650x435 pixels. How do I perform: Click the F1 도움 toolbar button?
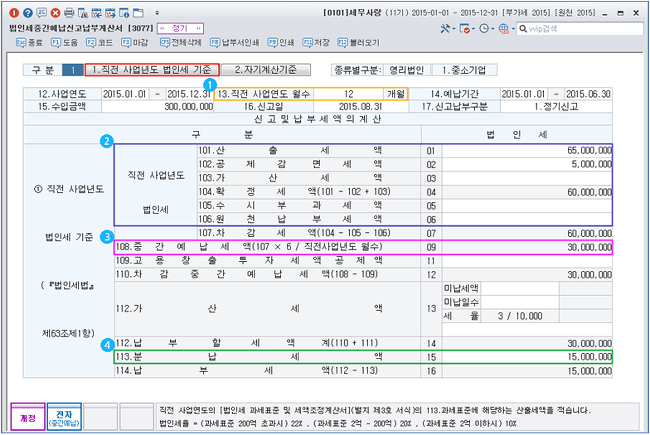point(64,43)
